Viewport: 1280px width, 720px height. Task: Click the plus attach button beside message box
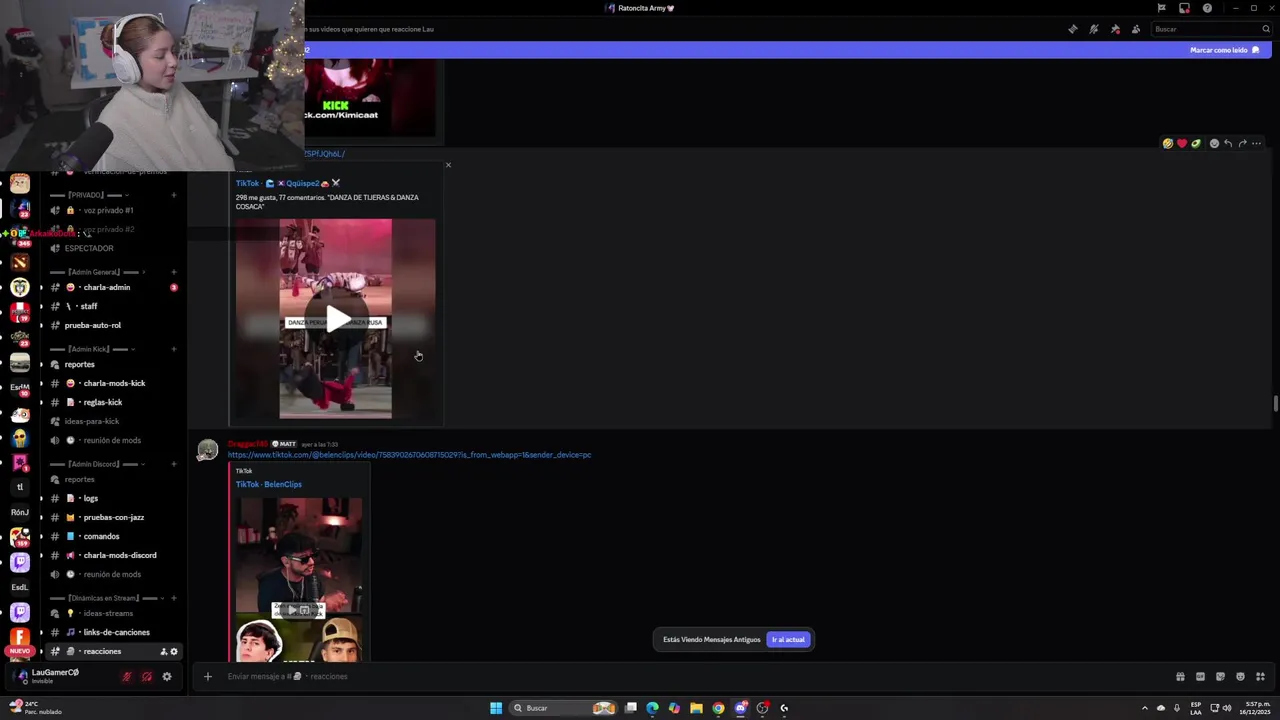tap(207, 677)
